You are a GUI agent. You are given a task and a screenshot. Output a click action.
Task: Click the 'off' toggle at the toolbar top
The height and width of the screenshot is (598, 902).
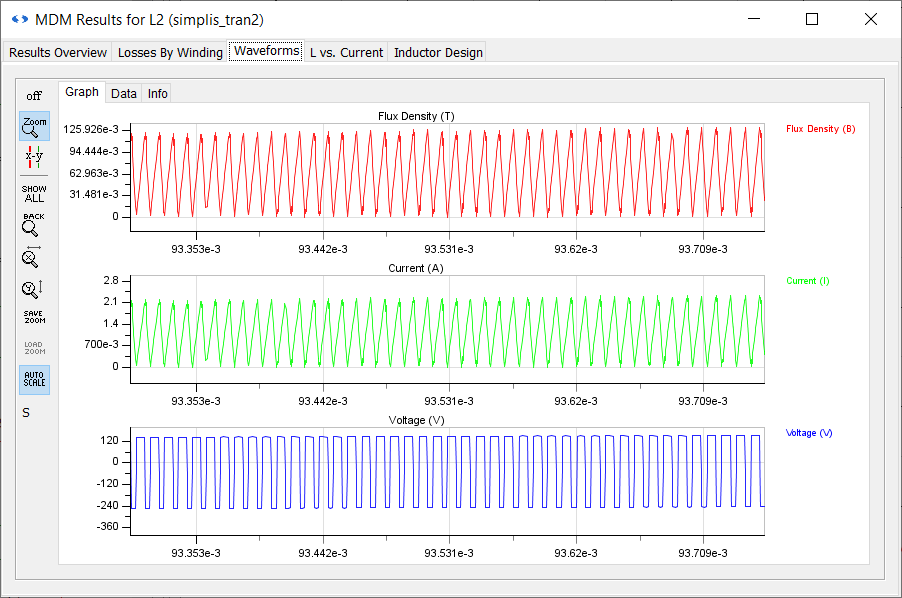coord(34,96)
